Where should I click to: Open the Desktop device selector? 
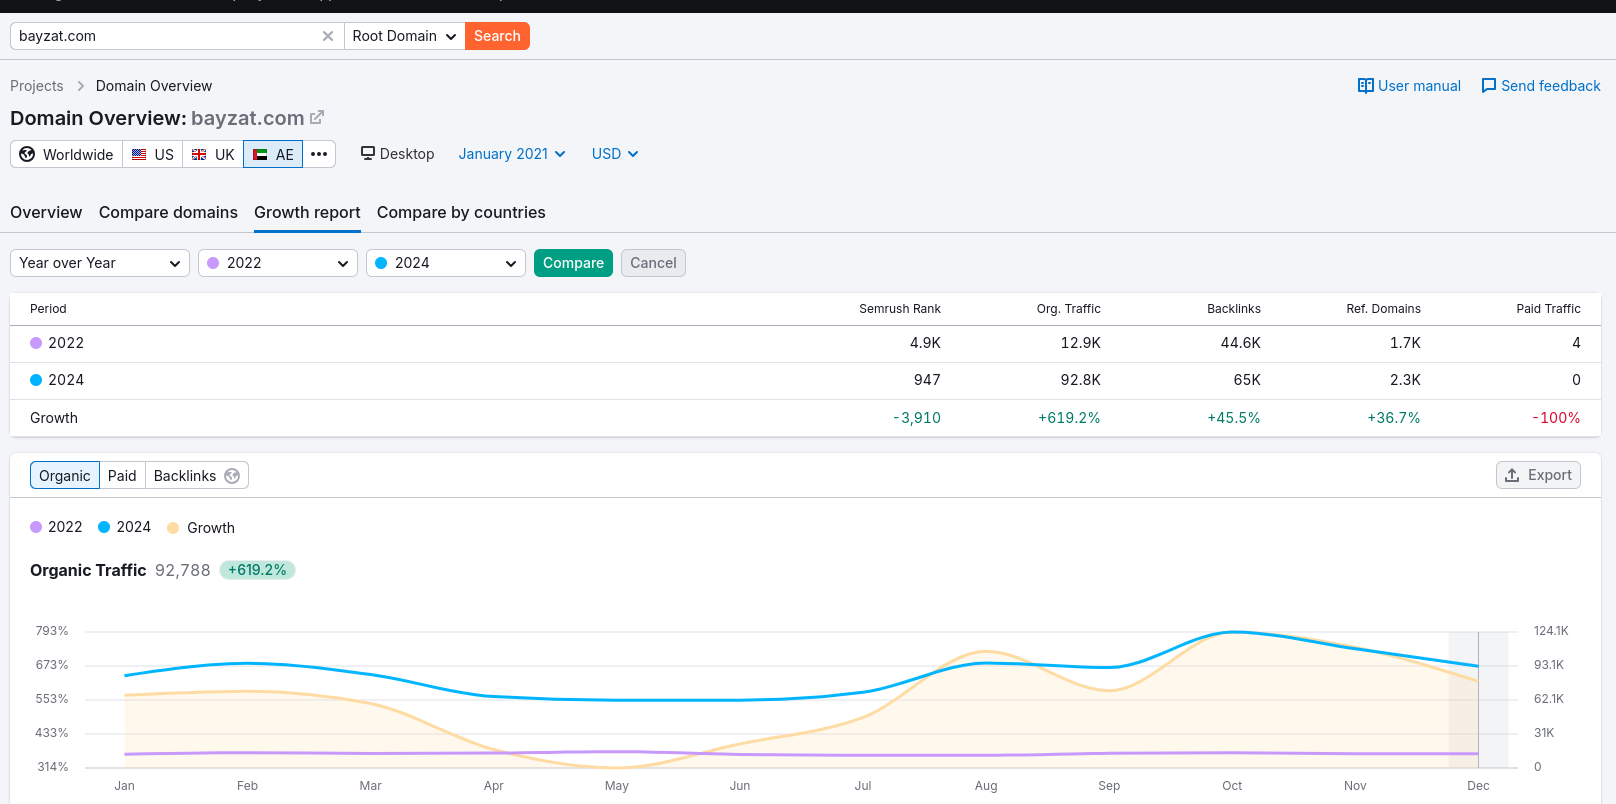[x=398, y=154]
